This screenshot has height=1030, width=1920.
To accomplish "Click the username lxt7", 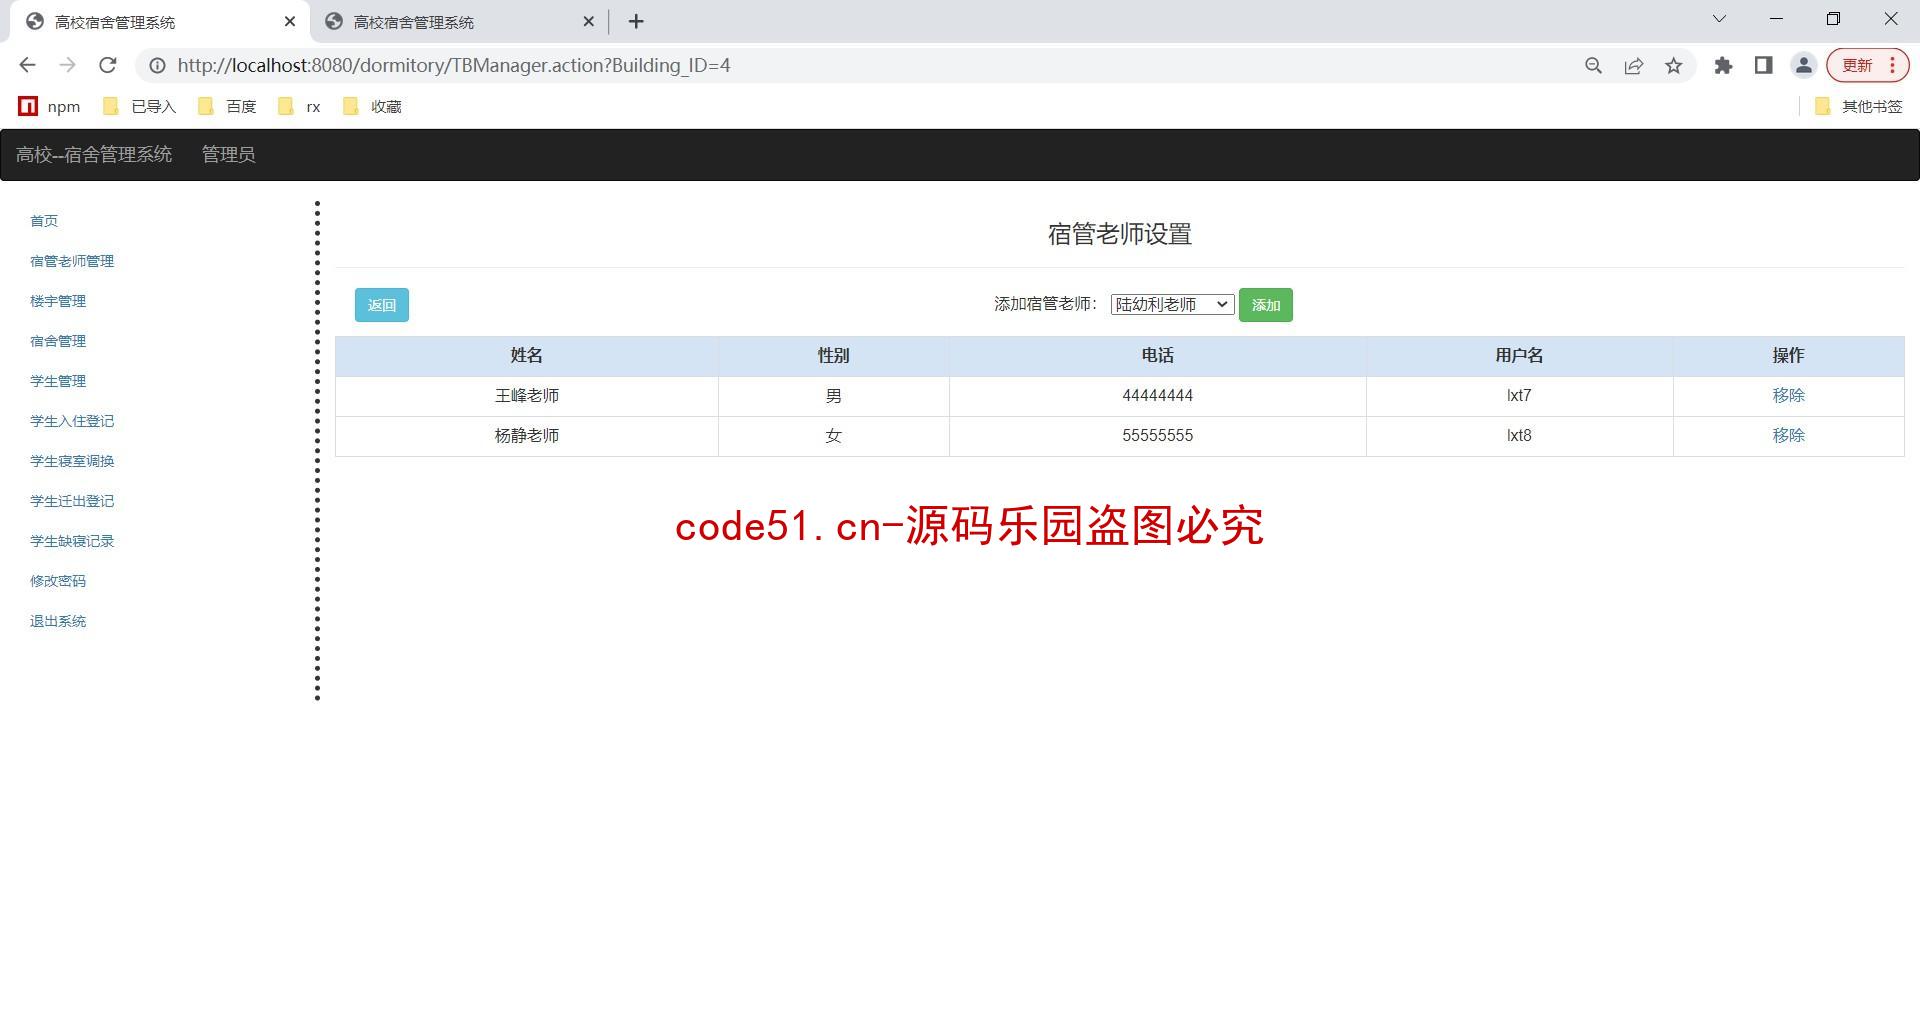I will click(1519, 396).
